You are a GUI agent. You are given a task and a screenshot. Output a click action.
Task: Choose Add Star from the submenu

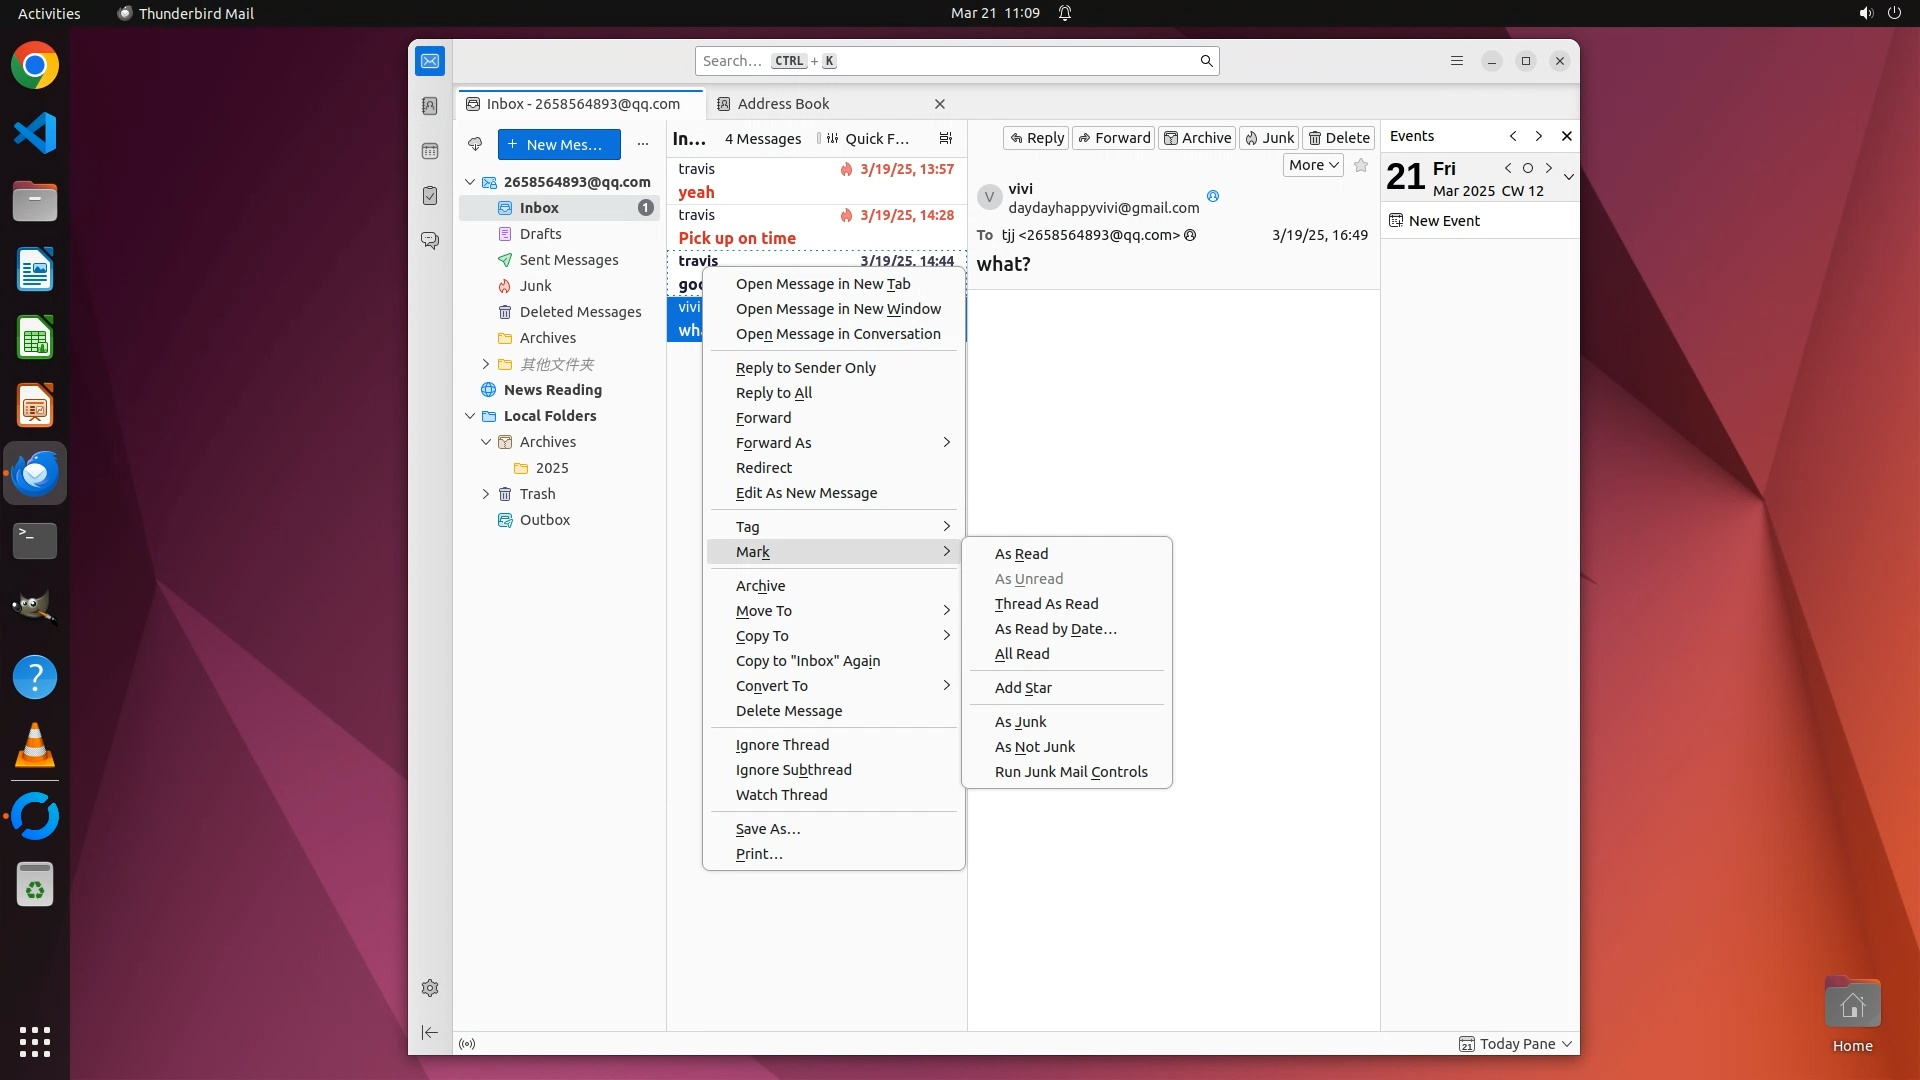click(x=1023, y=688)
